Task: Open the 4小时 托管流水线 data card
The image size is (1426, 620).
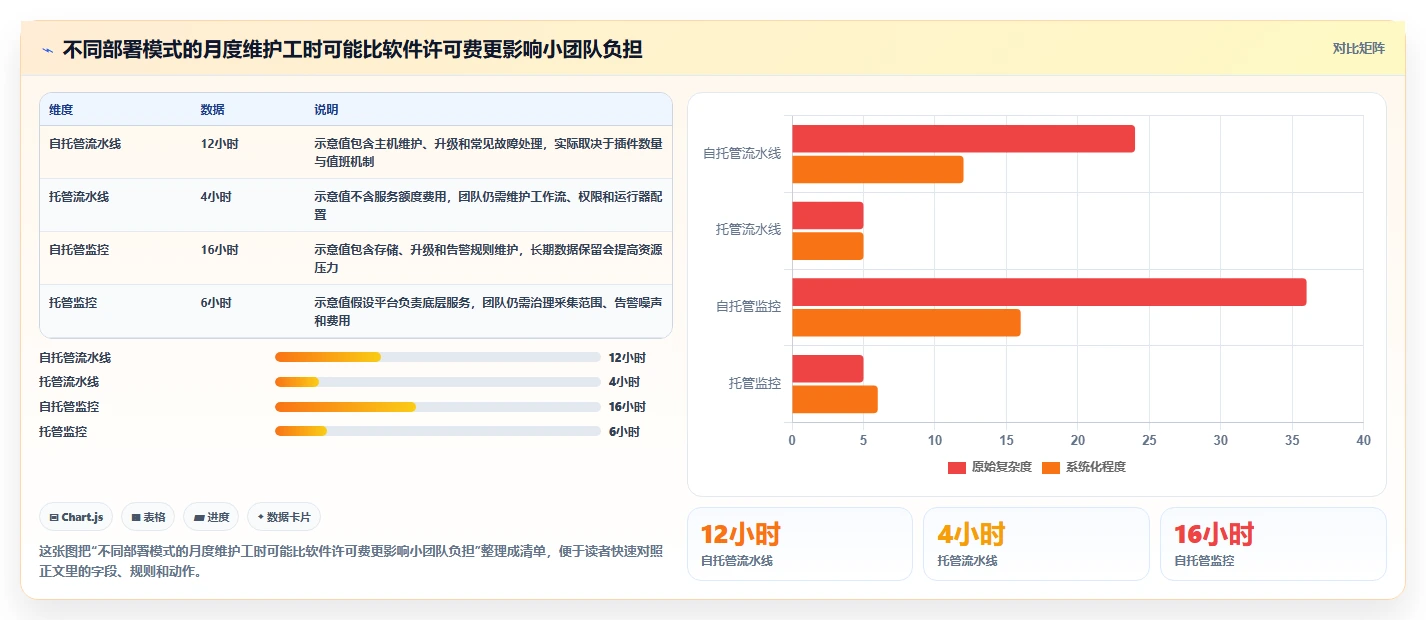Action: [1036, 544]
